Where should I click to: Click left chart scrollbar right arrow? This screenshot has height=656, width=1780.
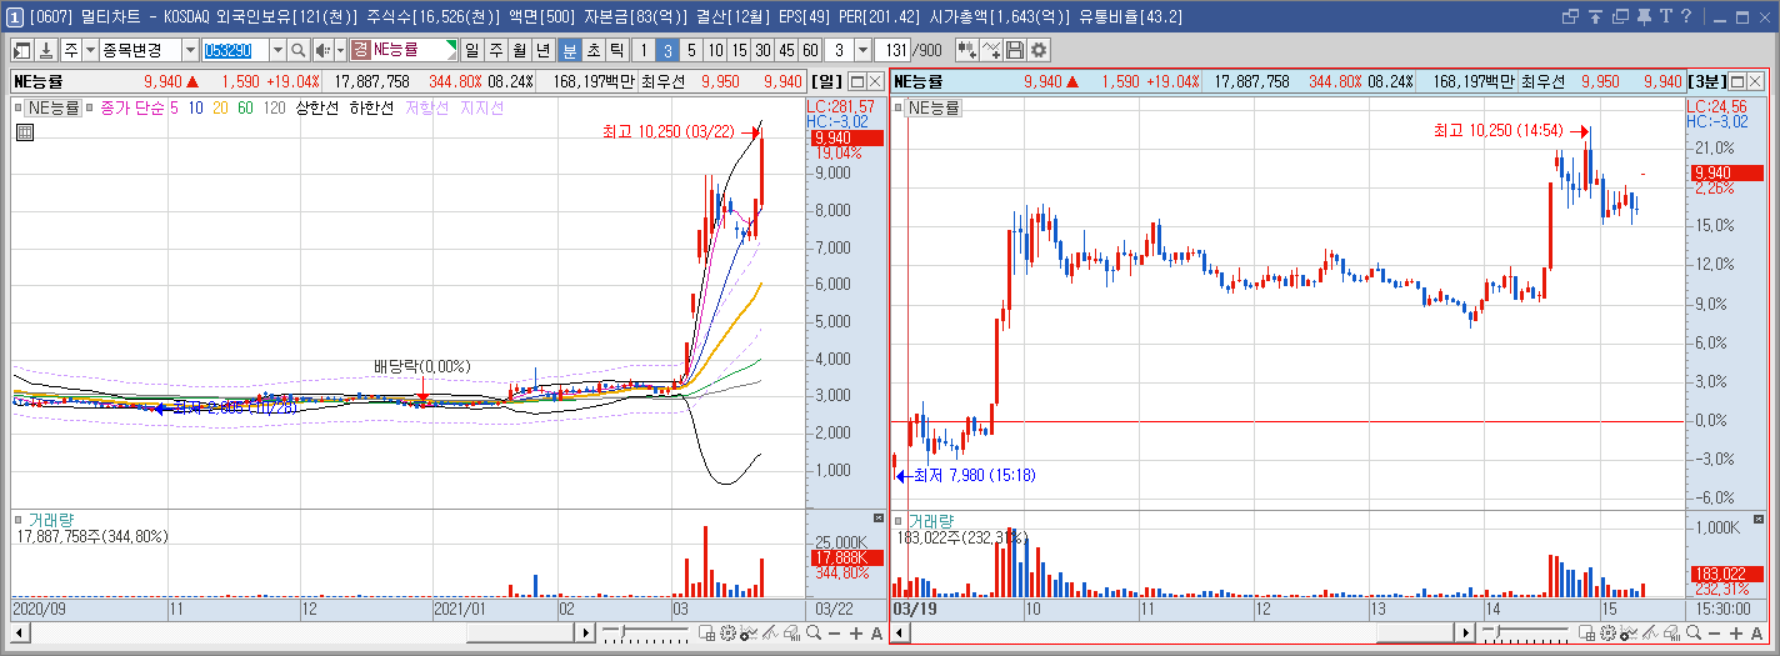(x=585, y=633)
